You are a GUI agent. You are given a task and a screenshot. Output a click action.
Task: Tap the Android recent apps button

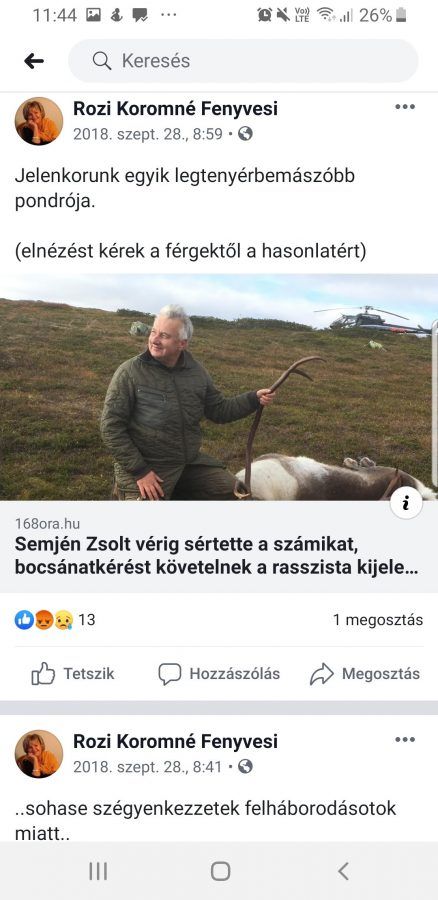(98, 871)
